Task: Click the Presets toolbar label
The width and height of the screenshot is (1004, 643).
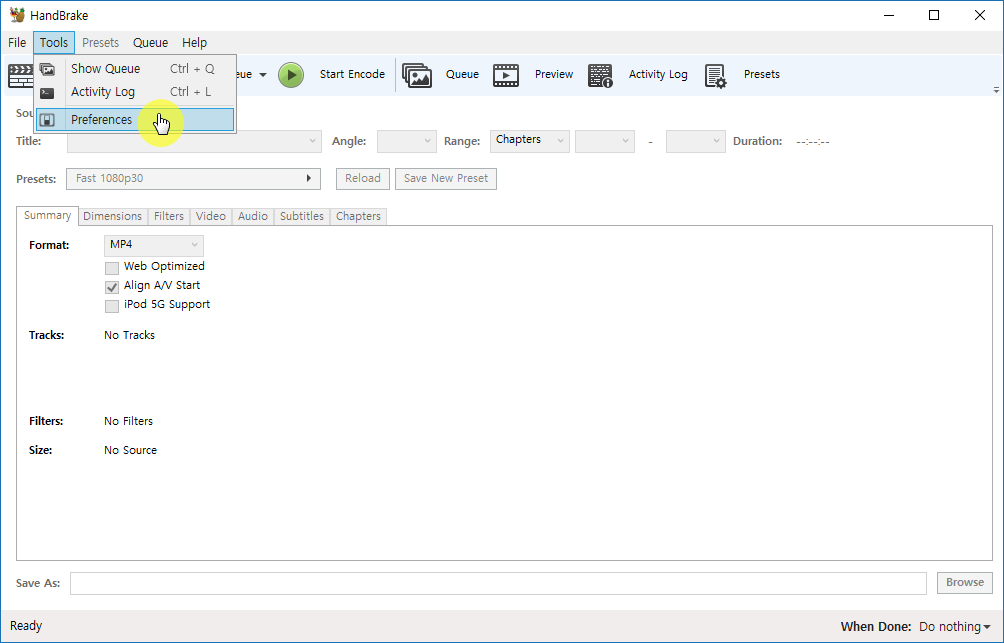Action: (x=762, y=74)
